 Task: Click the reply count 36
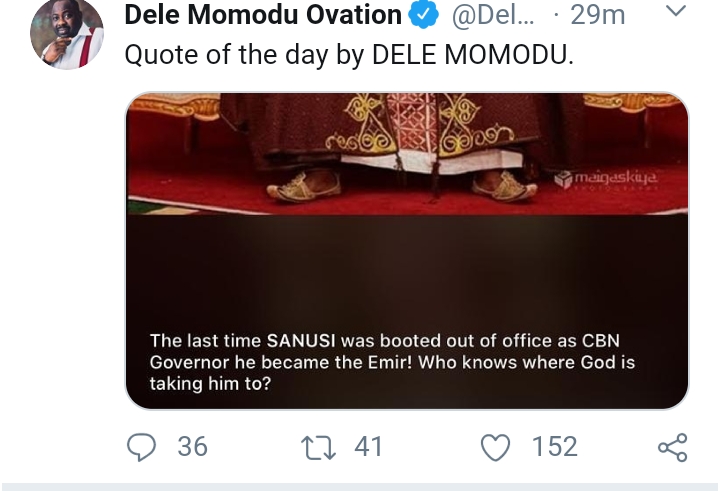pyautogui.click(x=192, y=446)
